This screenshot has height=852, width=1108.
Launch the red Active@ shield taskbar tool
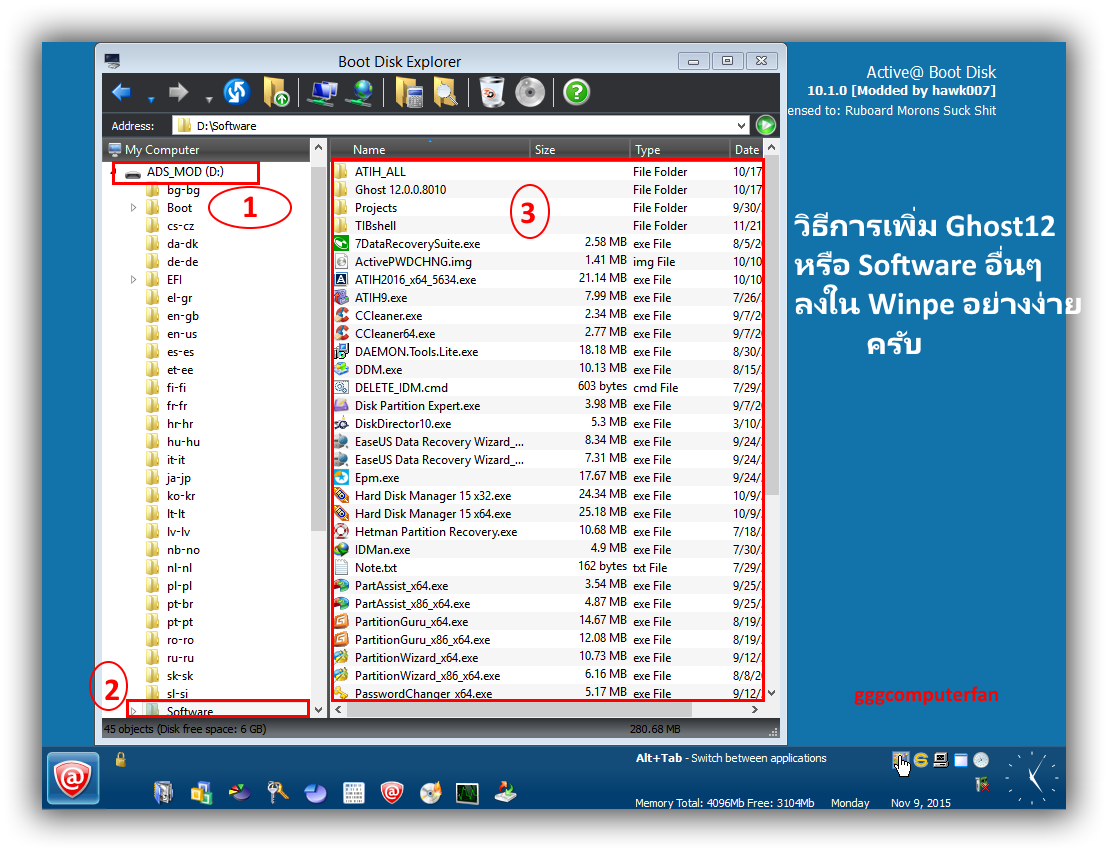pyautogui.click(x=391, y=793)
